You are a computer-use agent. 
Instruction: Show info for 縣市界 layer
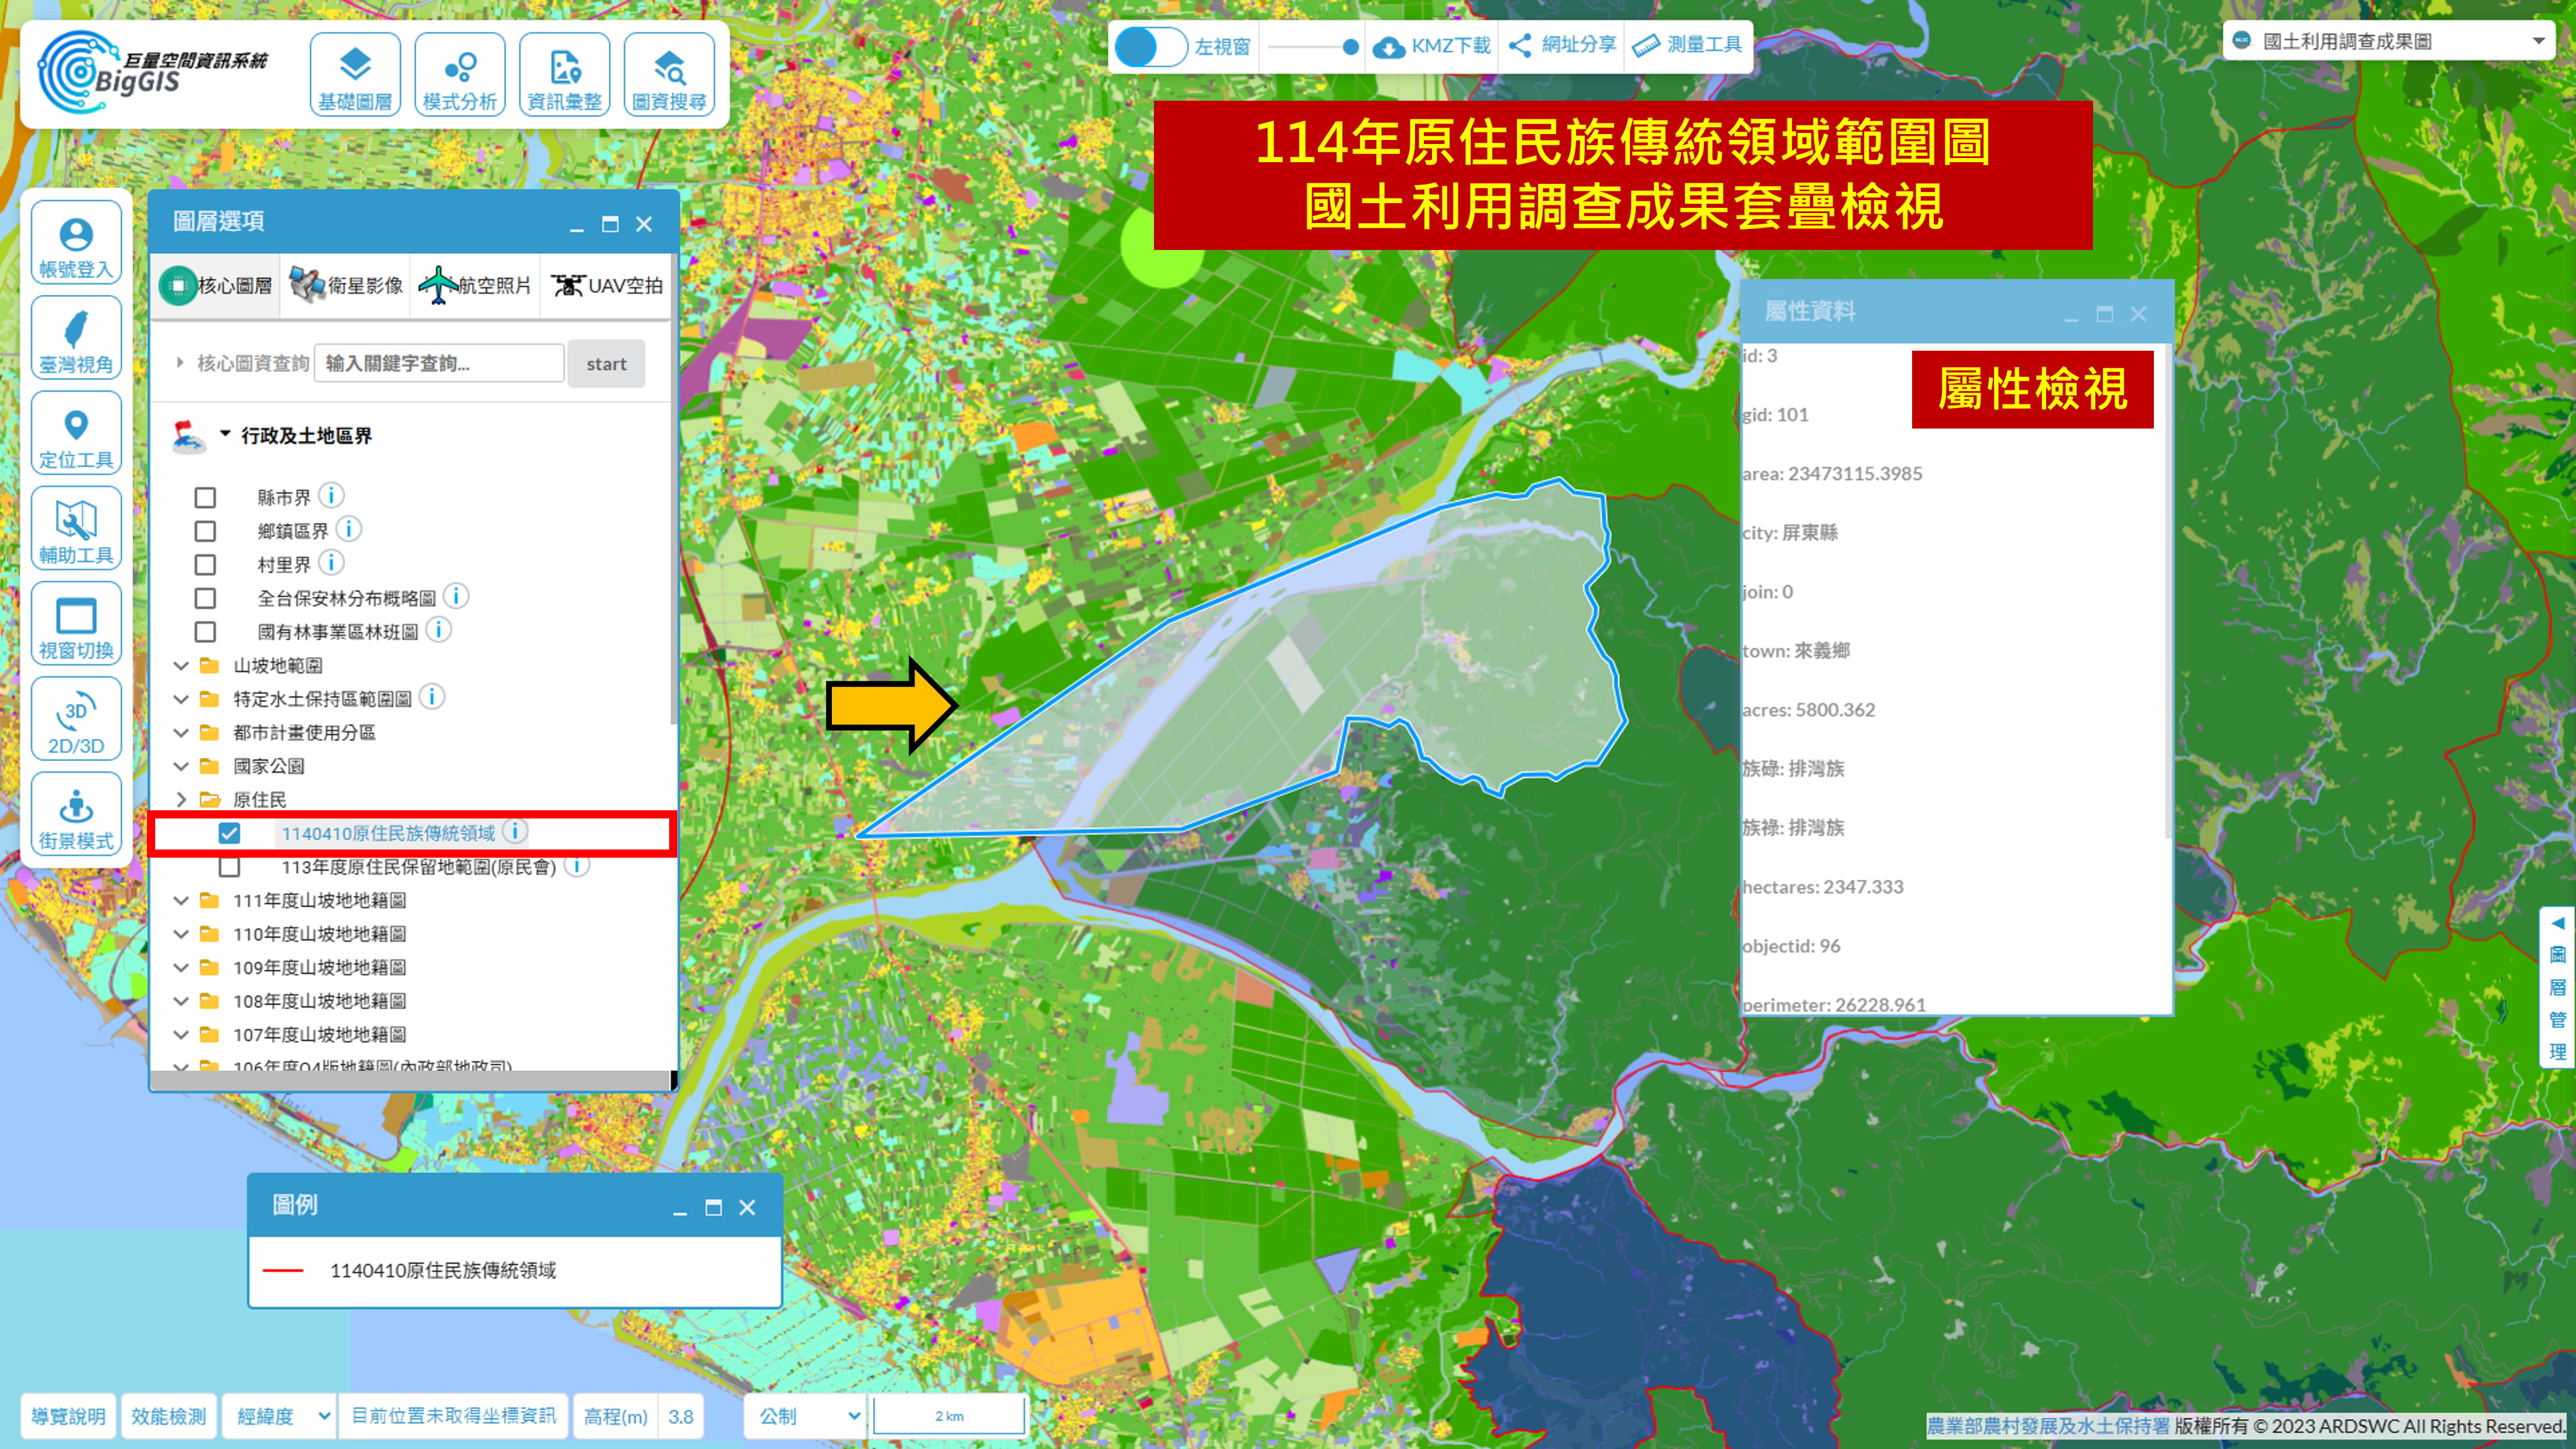[331, 495]
